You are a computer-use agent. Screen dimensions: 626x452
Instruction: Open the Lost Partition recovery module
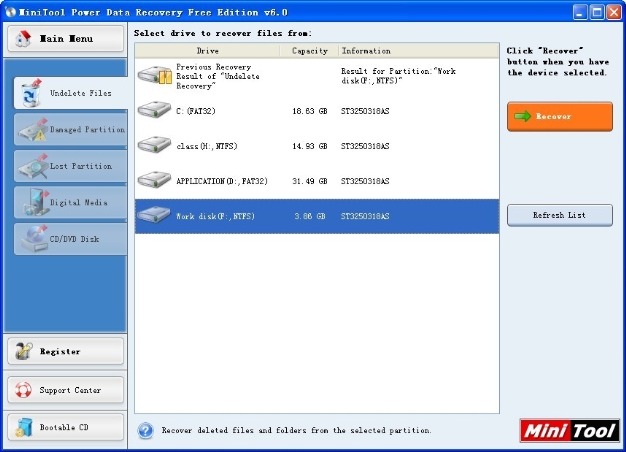(x=71, y=166)
